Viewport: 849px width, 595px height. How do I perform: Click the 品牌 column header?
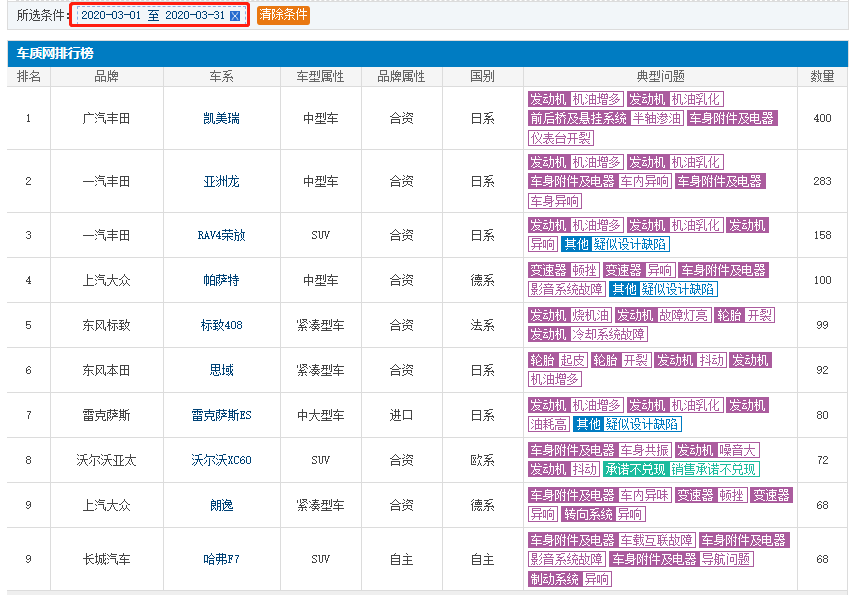107,76
